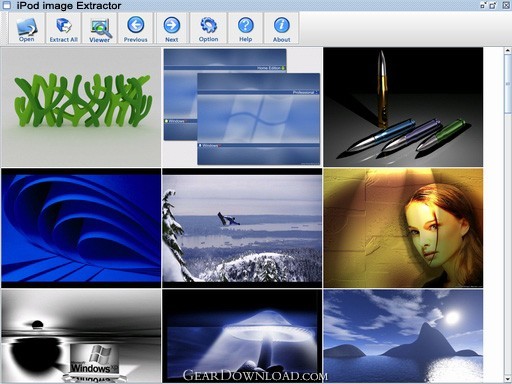The image size is (512, 384).
Task: Click the vertical scrollbar thumb
Action: click(x=508, y=84)
